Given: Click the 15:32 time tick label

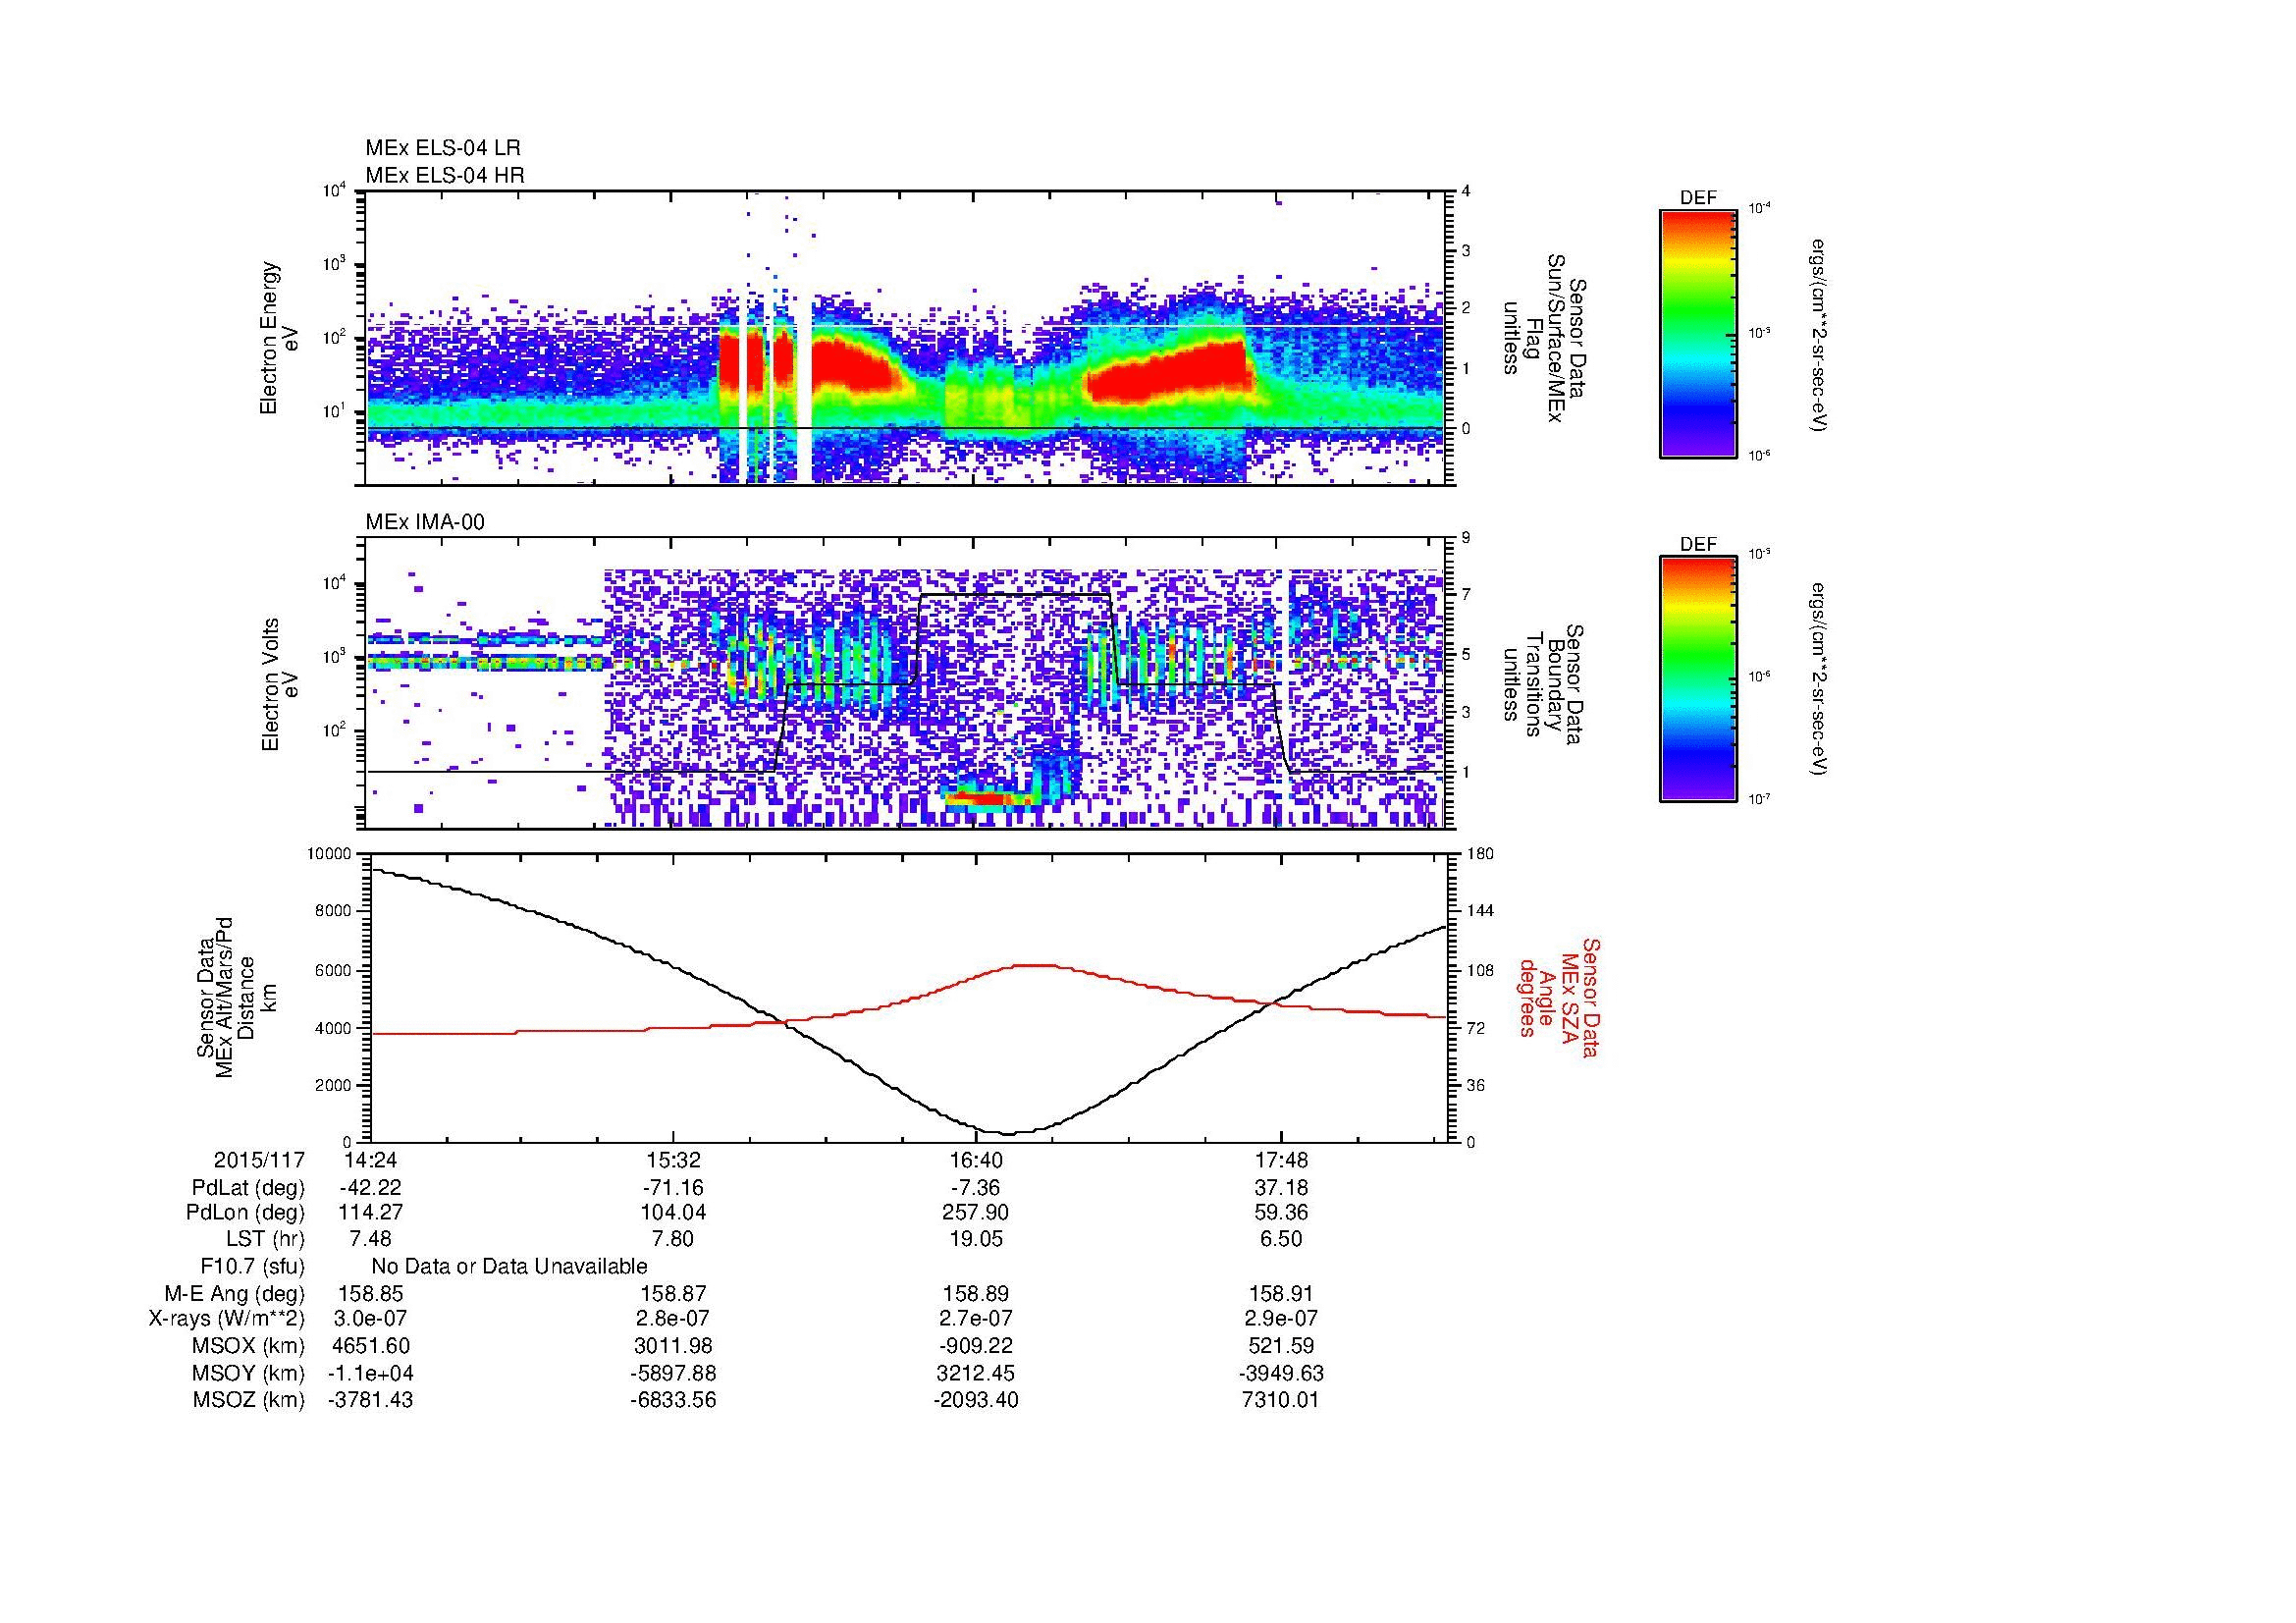Looking at the screenshot, I should tap(675, 1161).
